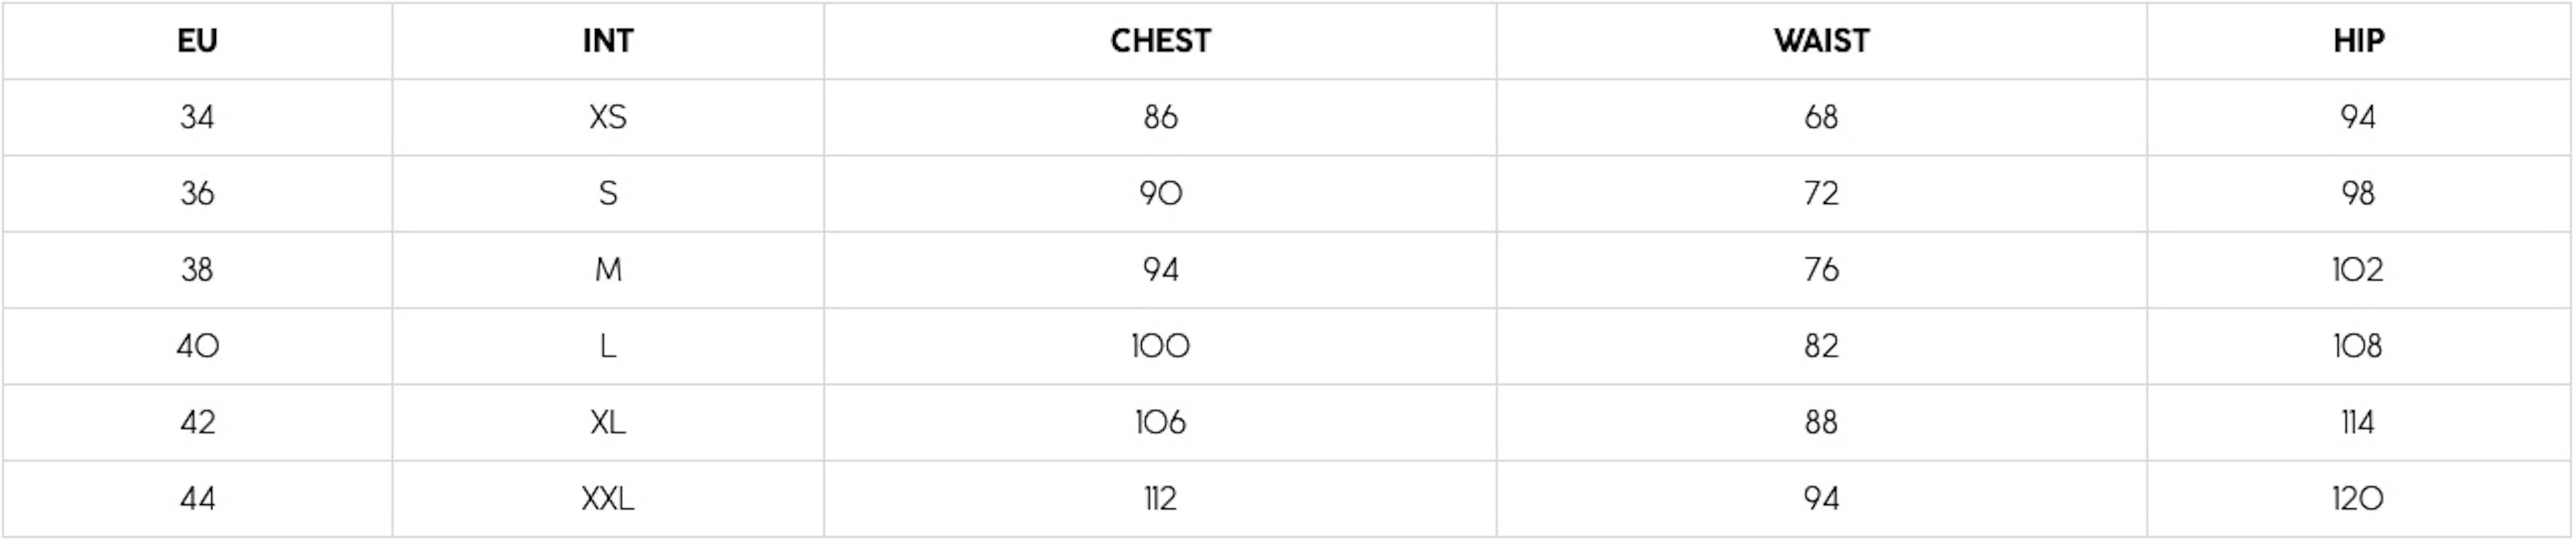The width and height of the screenshot is (2576, 544).
Task: Click the HIP column header
Action: pyautogui.click(x=2358, y=41)
